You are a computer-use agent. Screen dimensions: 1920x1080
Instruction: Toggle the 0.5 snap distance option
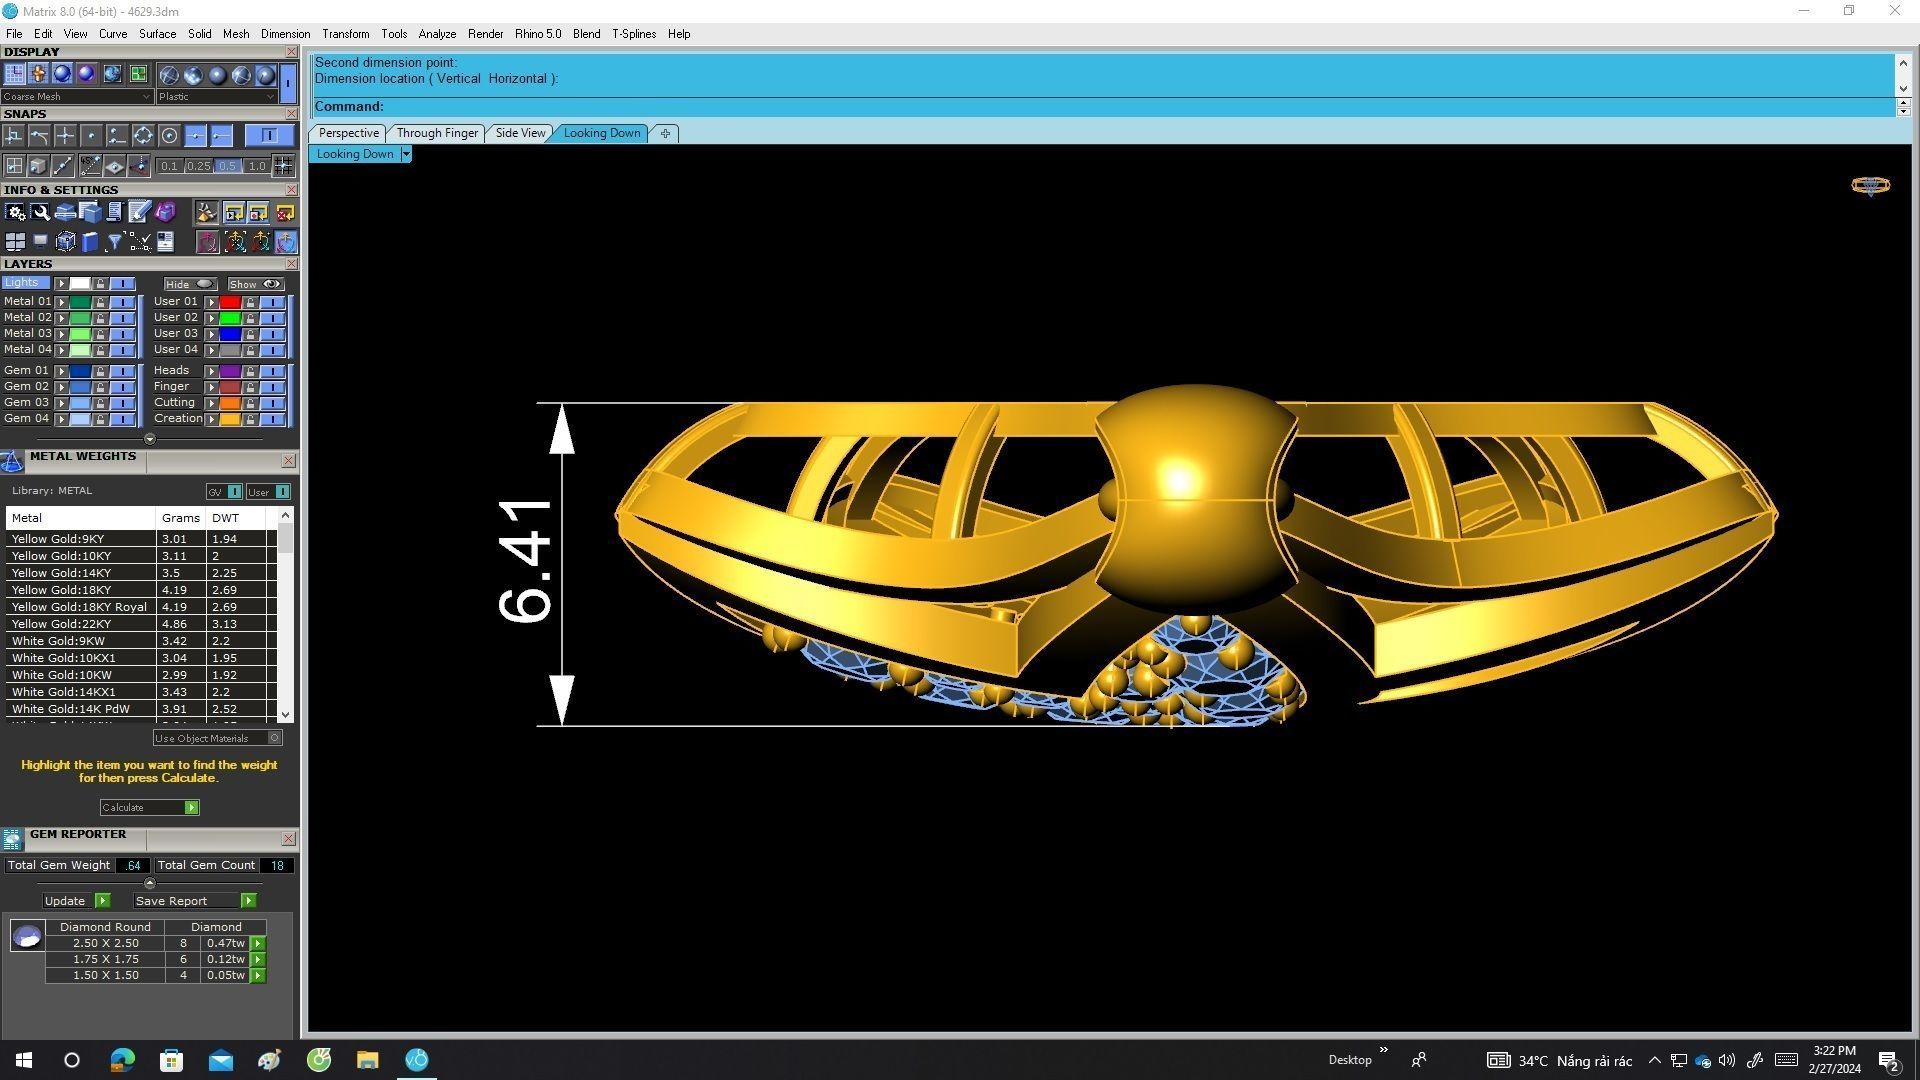[x=227, y=166]
